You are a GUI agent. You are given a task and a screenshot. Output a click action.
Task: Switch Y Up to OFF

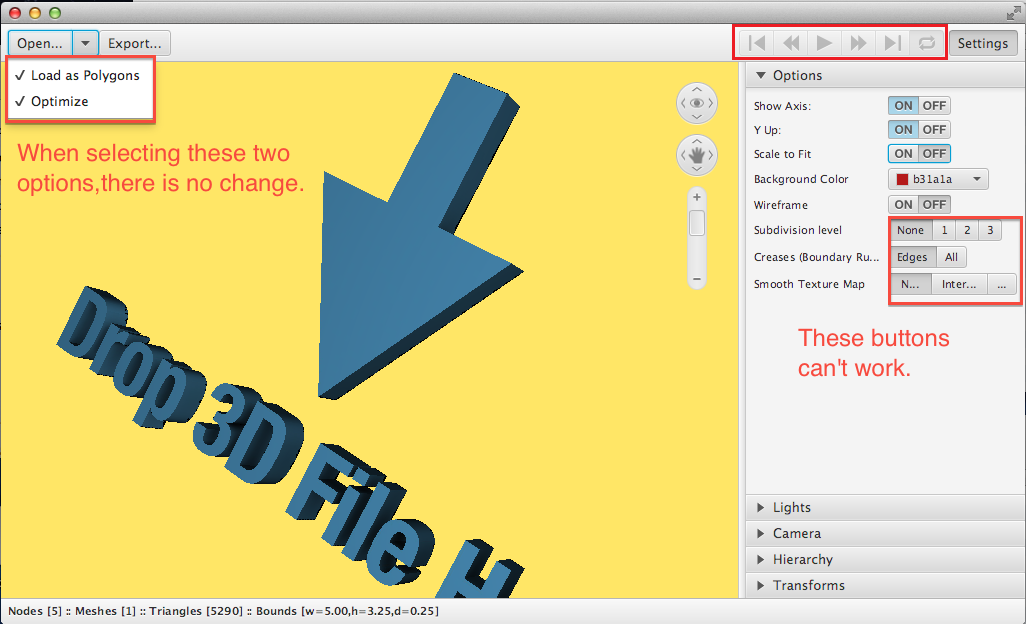[934, 130]
